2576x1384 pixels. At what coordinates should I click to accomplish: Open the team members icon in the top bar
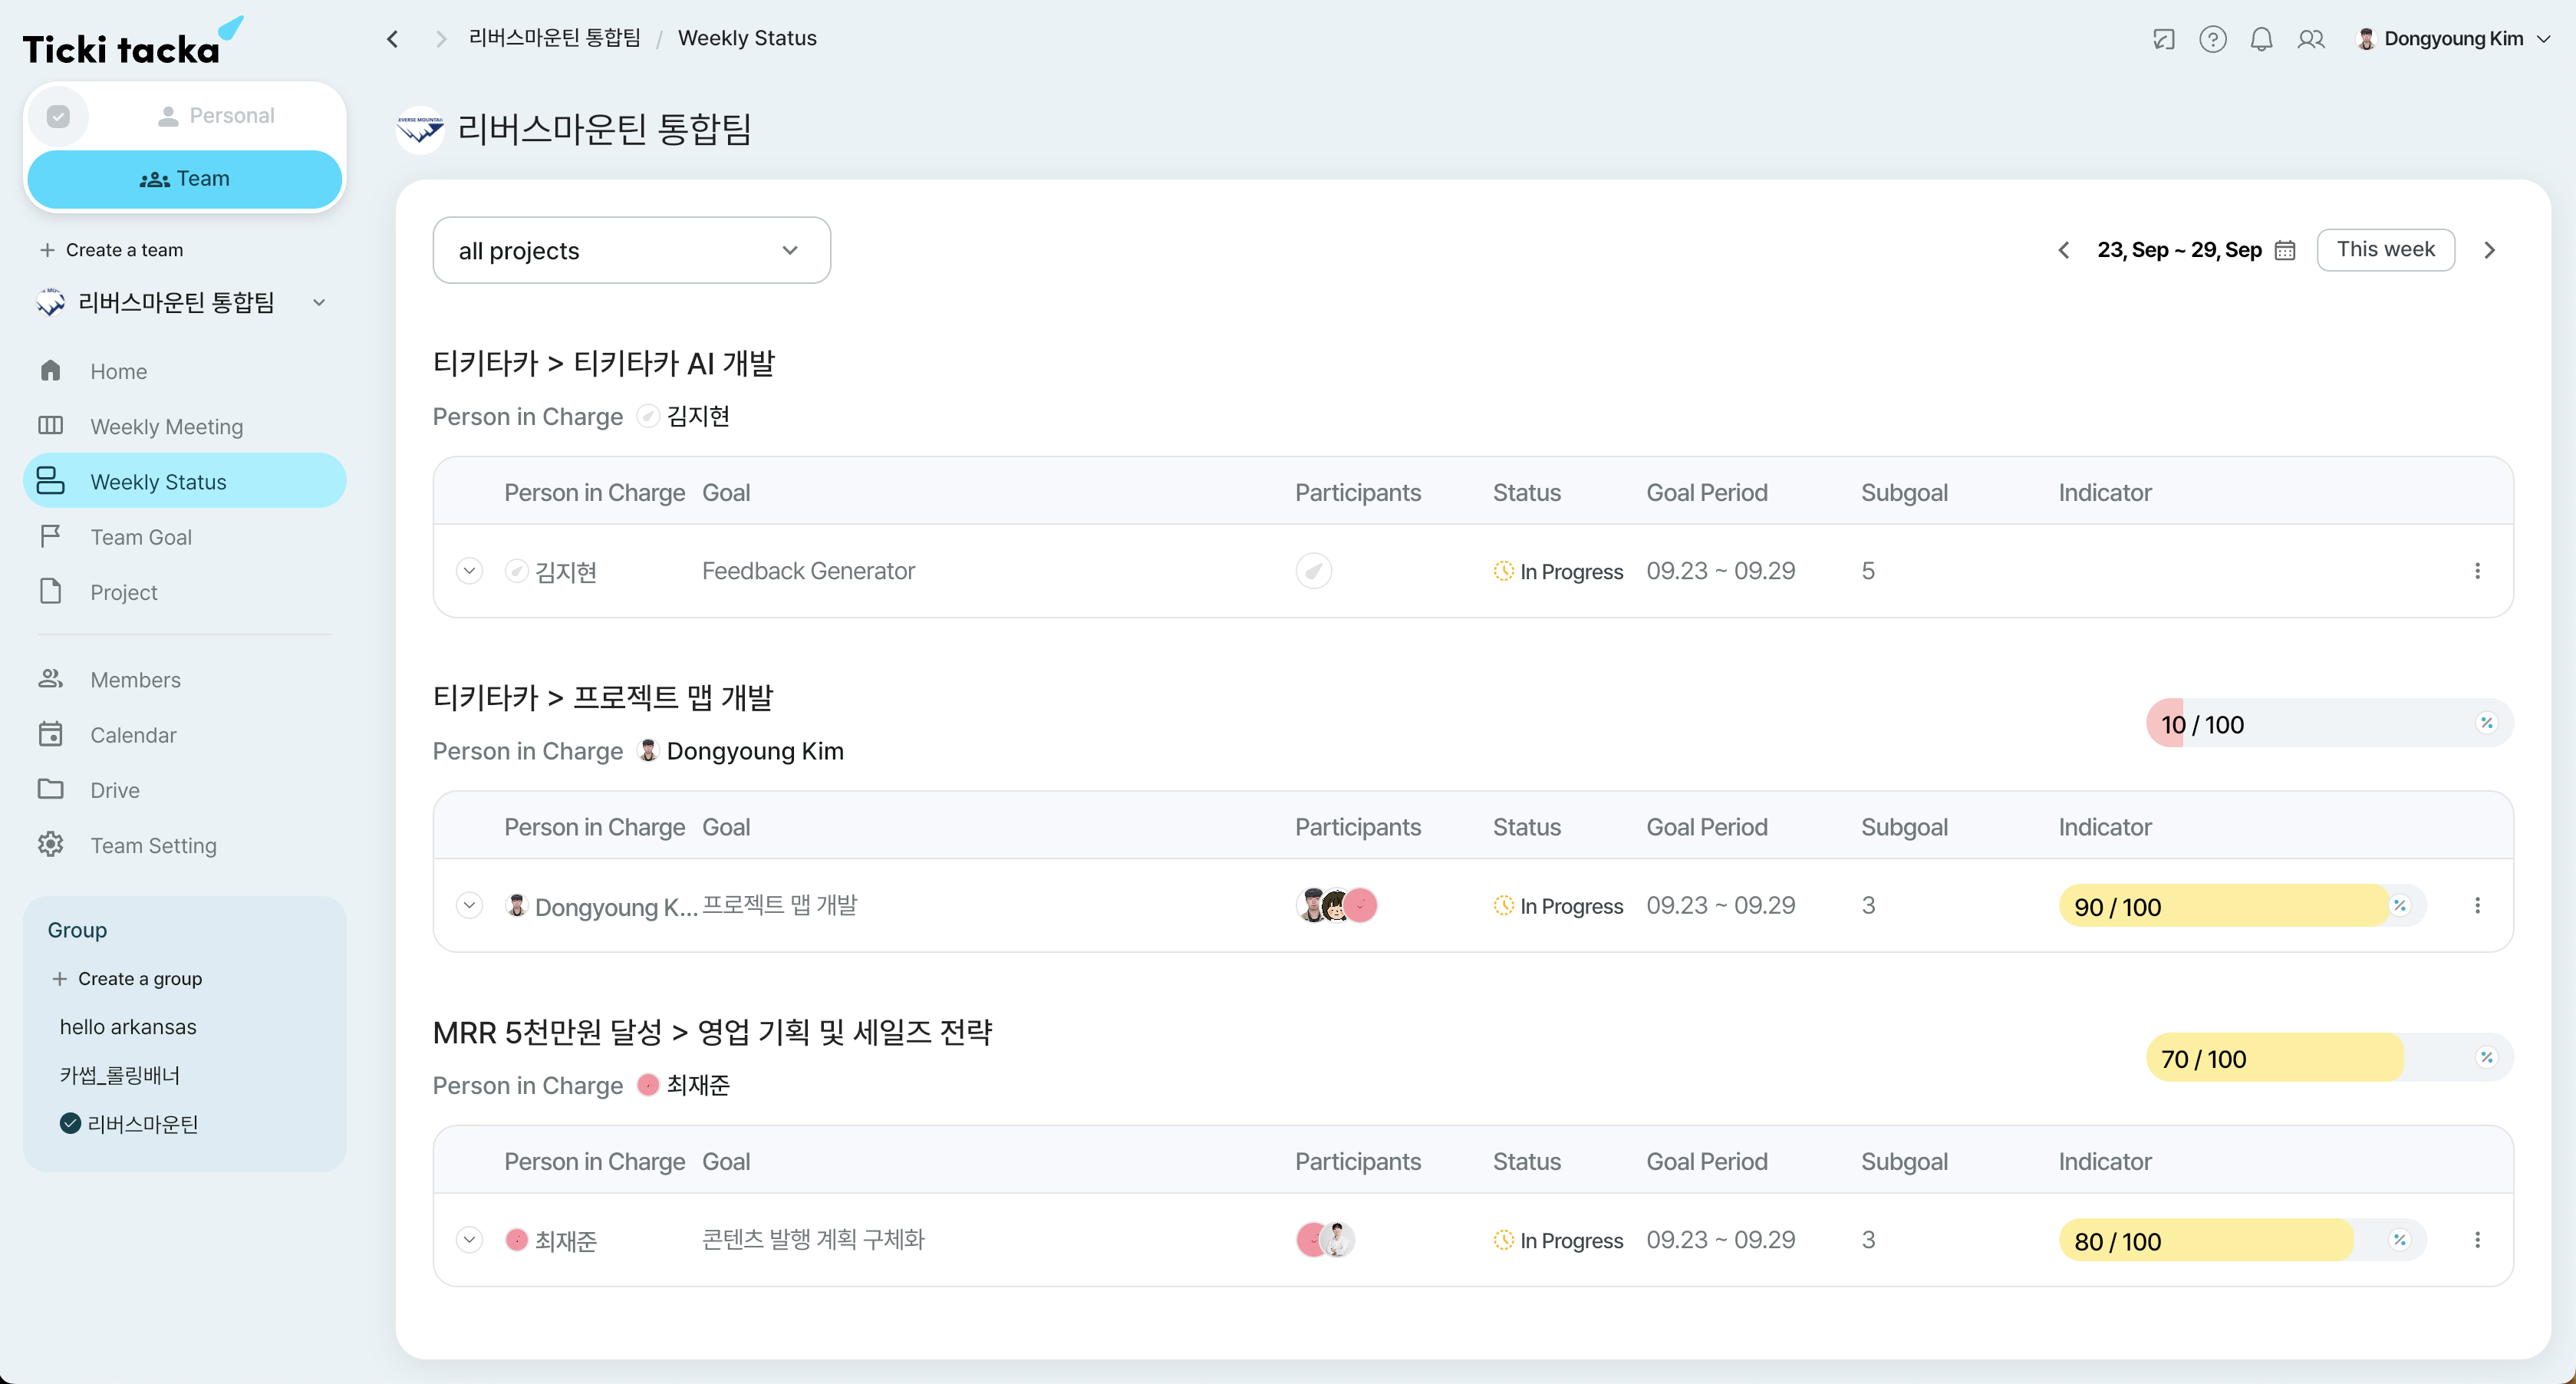coord(2311,39)
